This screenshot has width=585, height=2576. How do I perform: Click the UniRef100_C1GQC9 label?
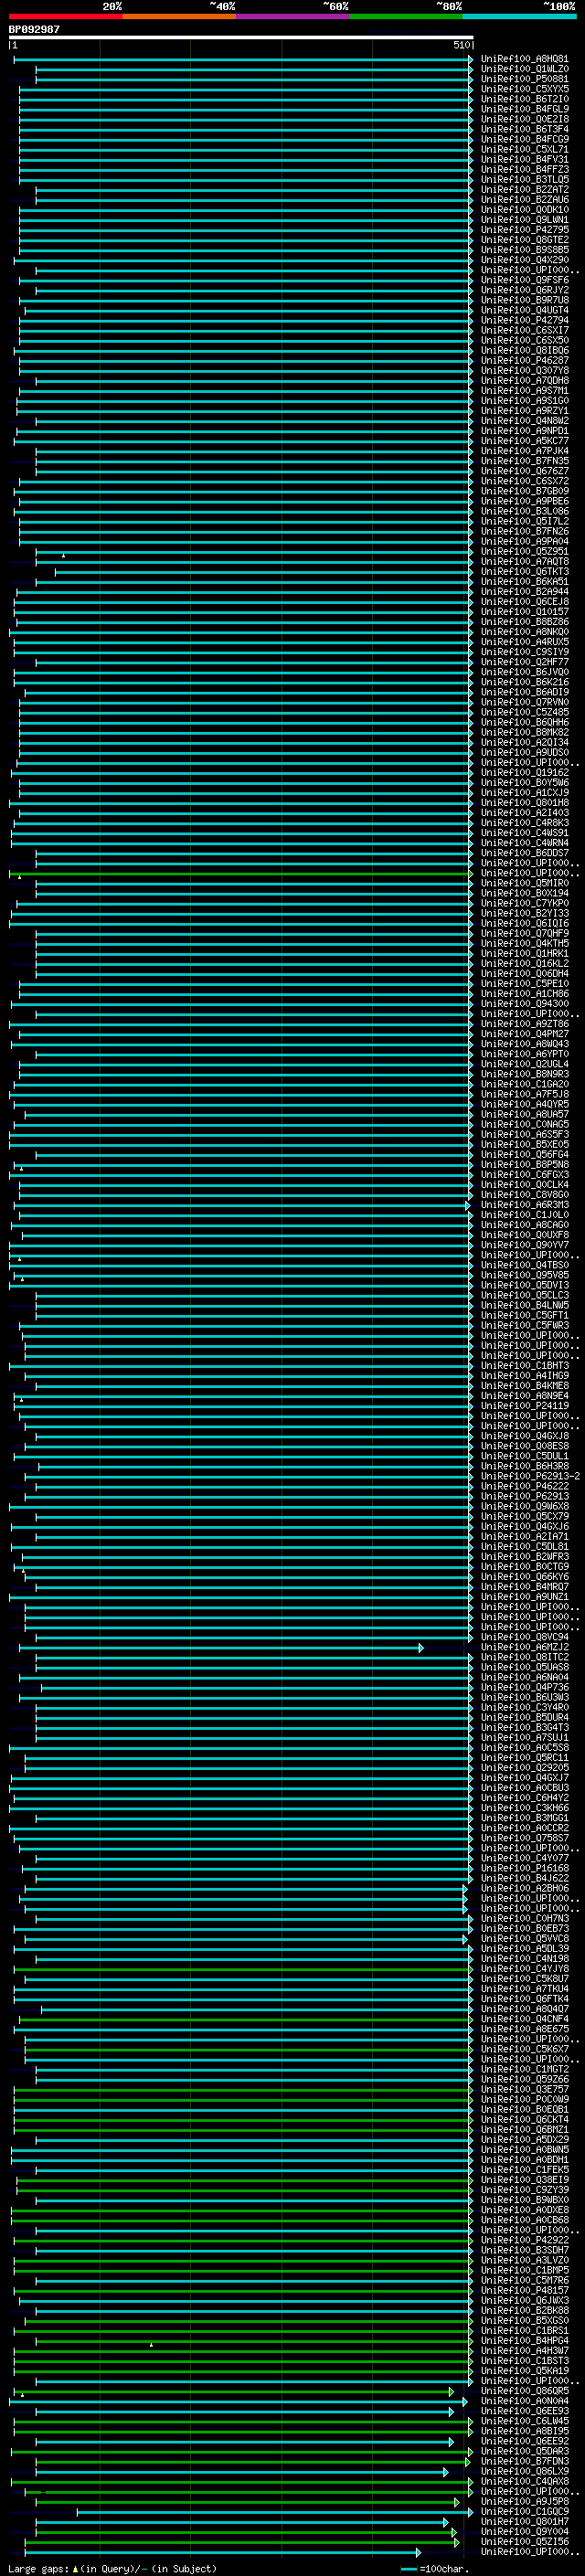tap(524, 2511)
